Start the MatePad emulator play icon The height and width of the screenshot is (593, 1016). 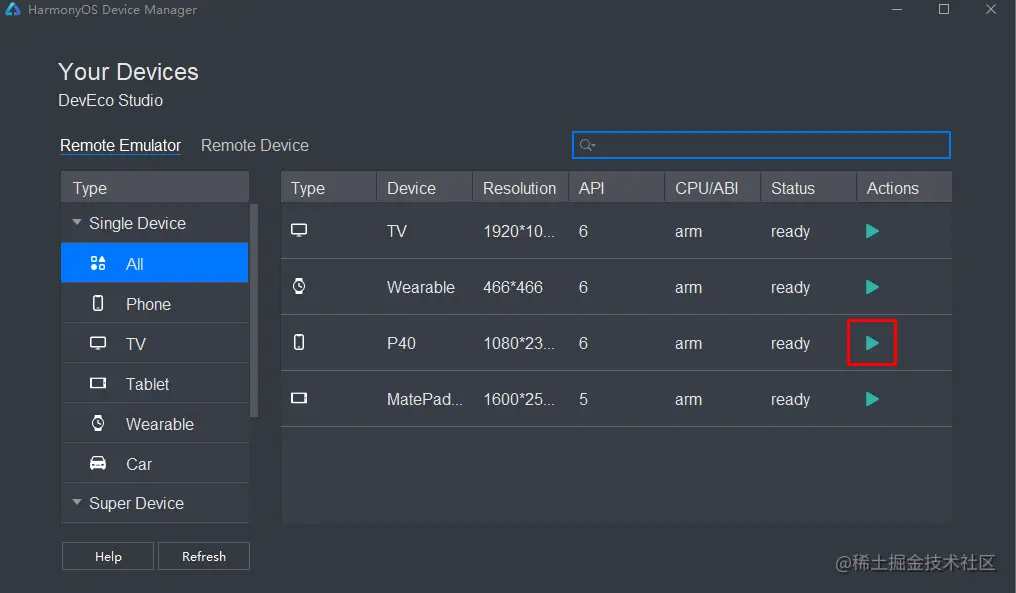tap(872, 399)
